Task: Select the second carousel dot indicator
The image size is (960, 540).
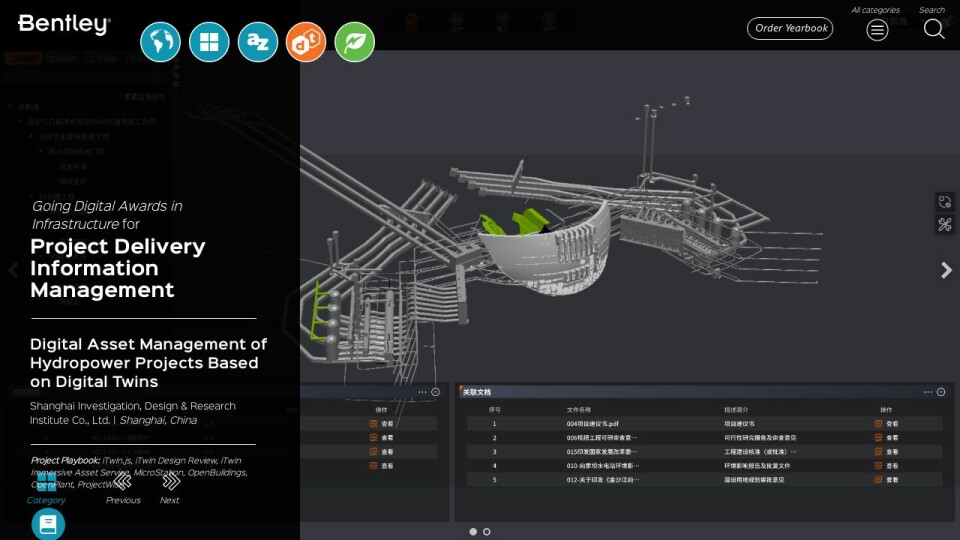Action: coord(487,532)
